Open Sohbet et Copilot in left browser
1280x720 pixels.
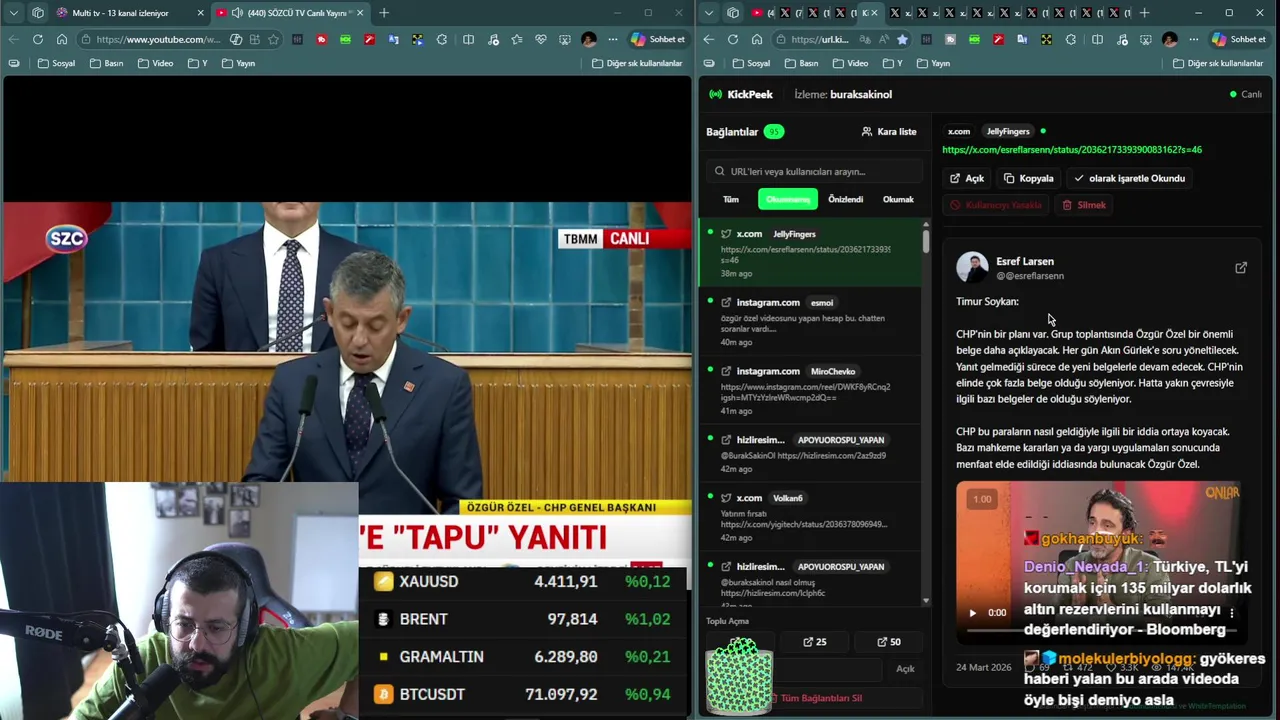657,39
